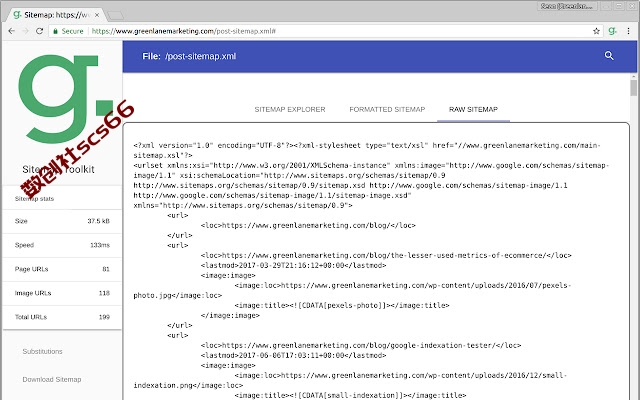Viewport: 640px width, 400px height.
Task: Click the search magnifier in the blue header
Action: click(x=609, y=56)
